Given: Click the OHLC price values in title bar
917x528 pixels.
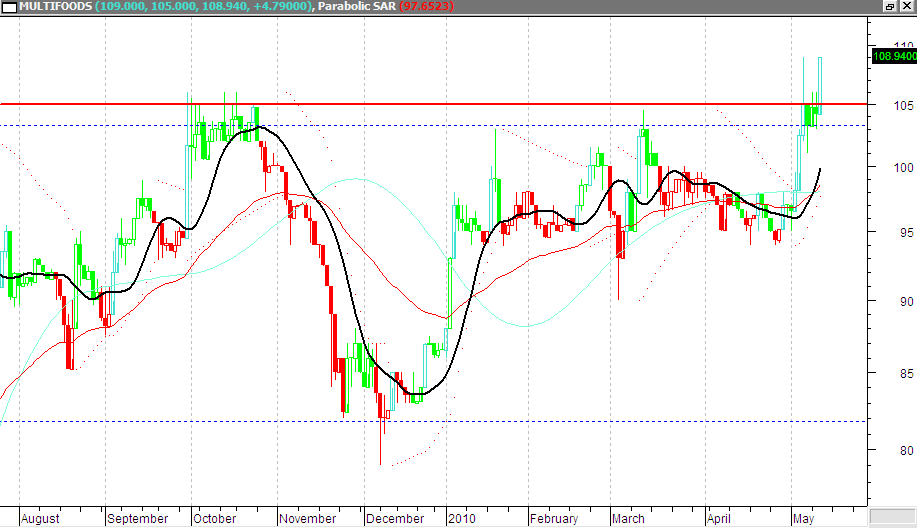Looking at the screenshot, I should point(209,7).
